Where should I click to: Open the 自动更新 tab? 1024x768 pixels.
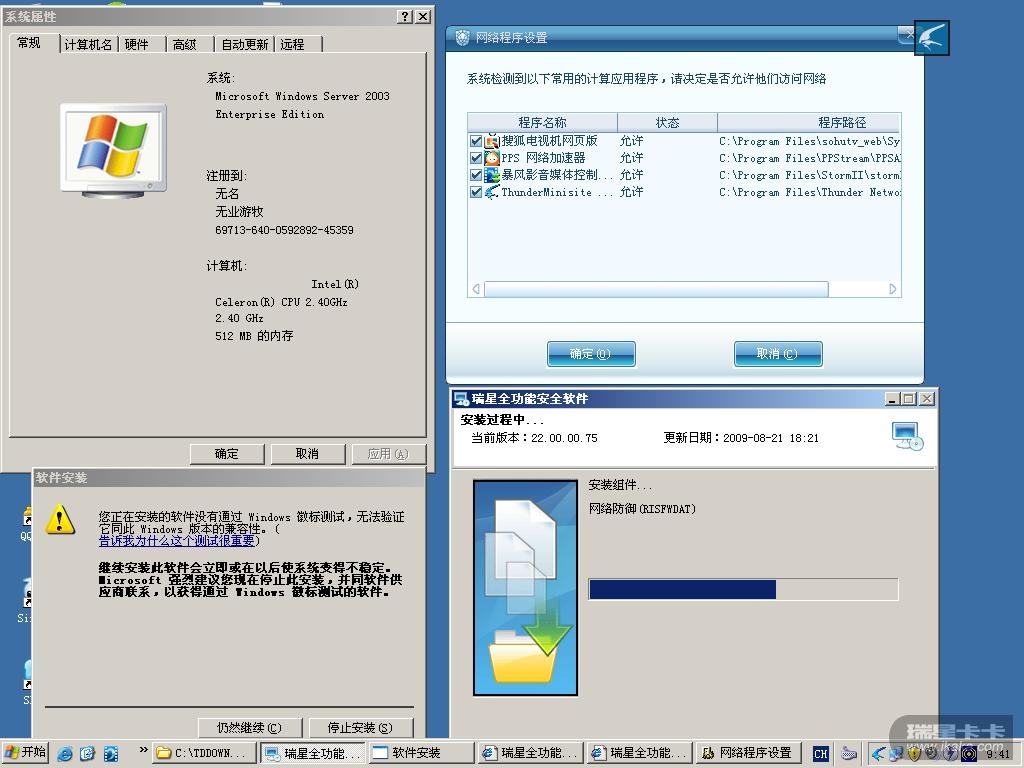tap(245, 44)
